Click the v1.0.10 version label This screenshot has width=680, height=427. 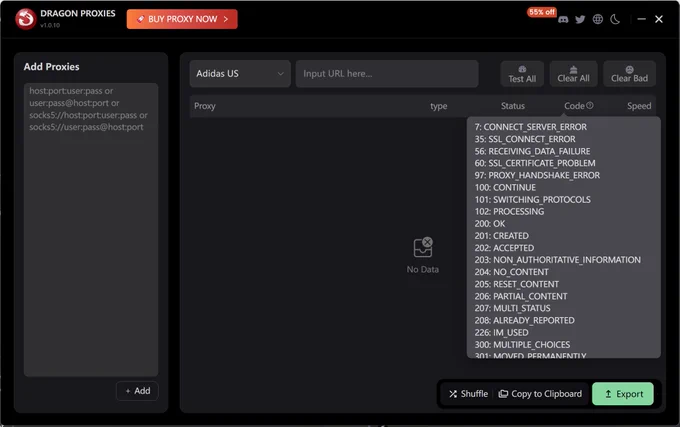click(x=50, y=25)
